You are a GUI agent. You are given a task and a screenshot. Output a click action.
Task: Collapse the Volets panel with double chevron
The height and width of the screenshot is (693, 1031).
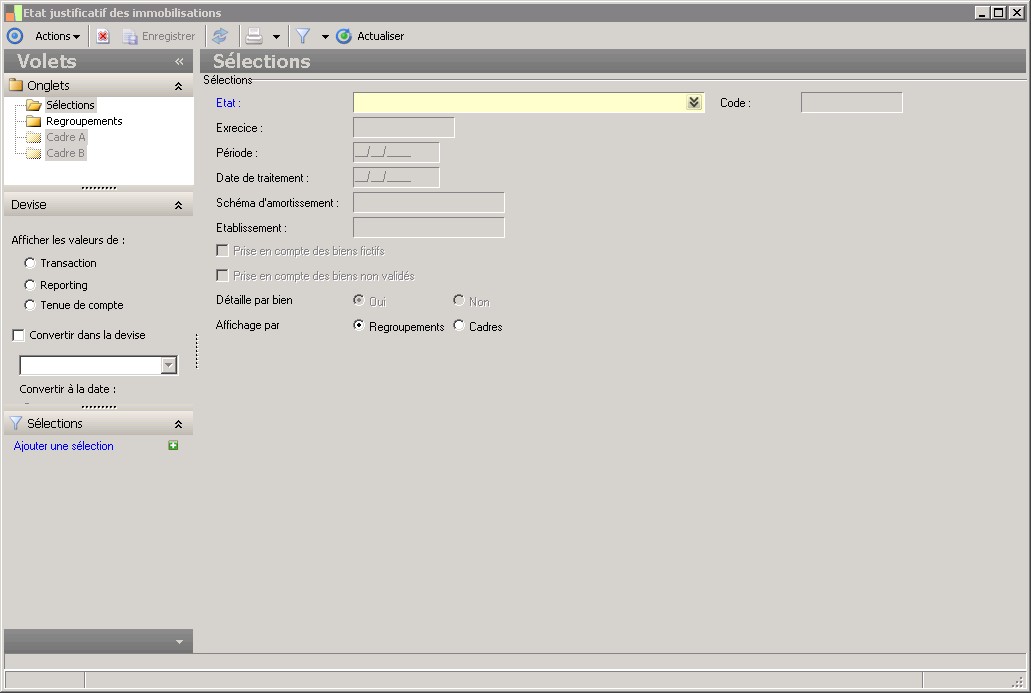[179, 61]
